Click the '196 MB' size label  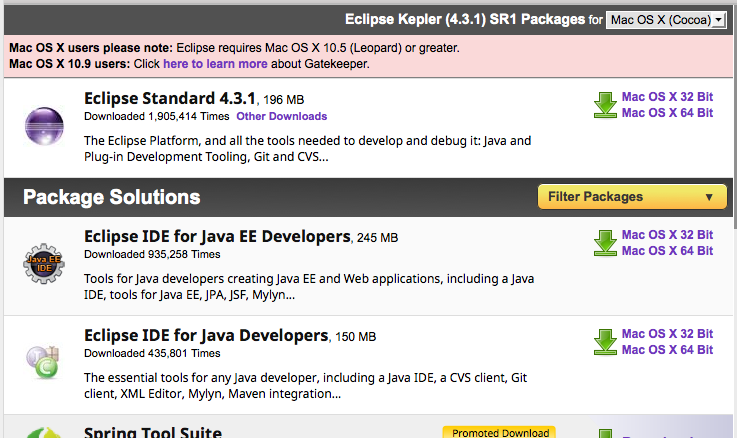click(283, 100)
